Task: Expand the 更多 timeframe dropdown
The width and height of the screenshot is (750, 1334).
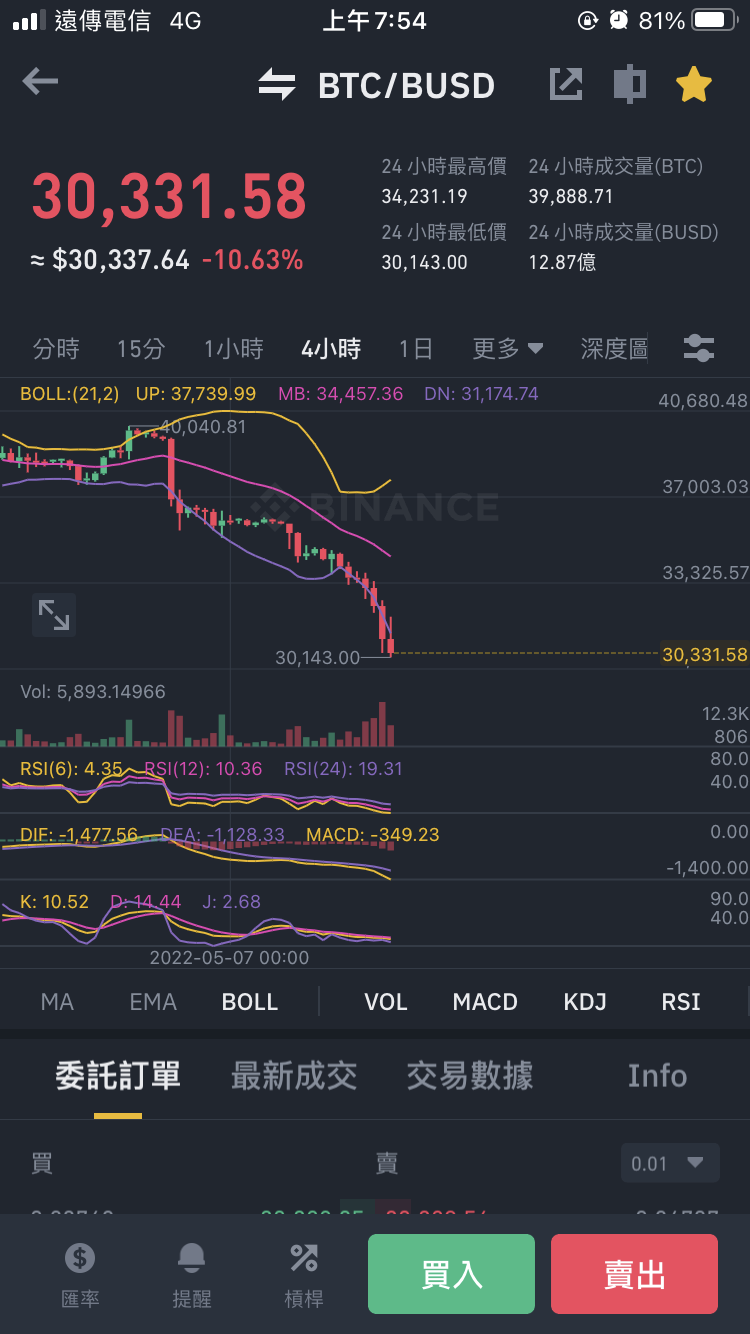Action: click(508, 349)
